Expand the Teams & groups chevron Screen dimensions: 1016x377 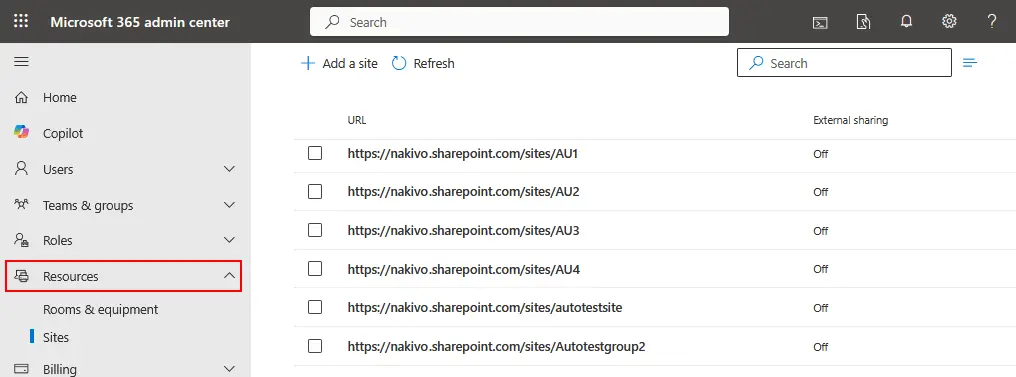pyautogui.click(x=229, y=205)
